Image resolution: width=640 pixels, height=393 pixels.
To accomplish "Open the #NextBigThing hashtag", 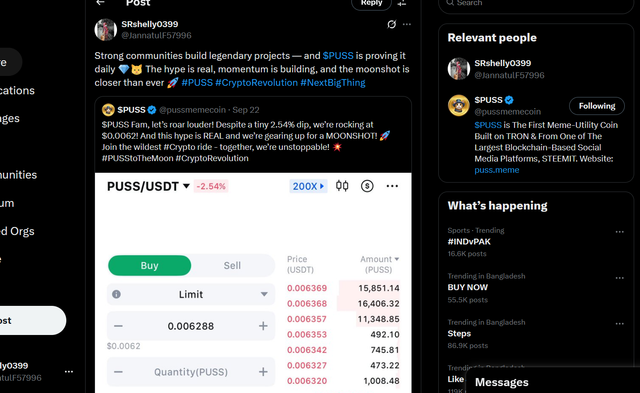I will pos(333,82).
